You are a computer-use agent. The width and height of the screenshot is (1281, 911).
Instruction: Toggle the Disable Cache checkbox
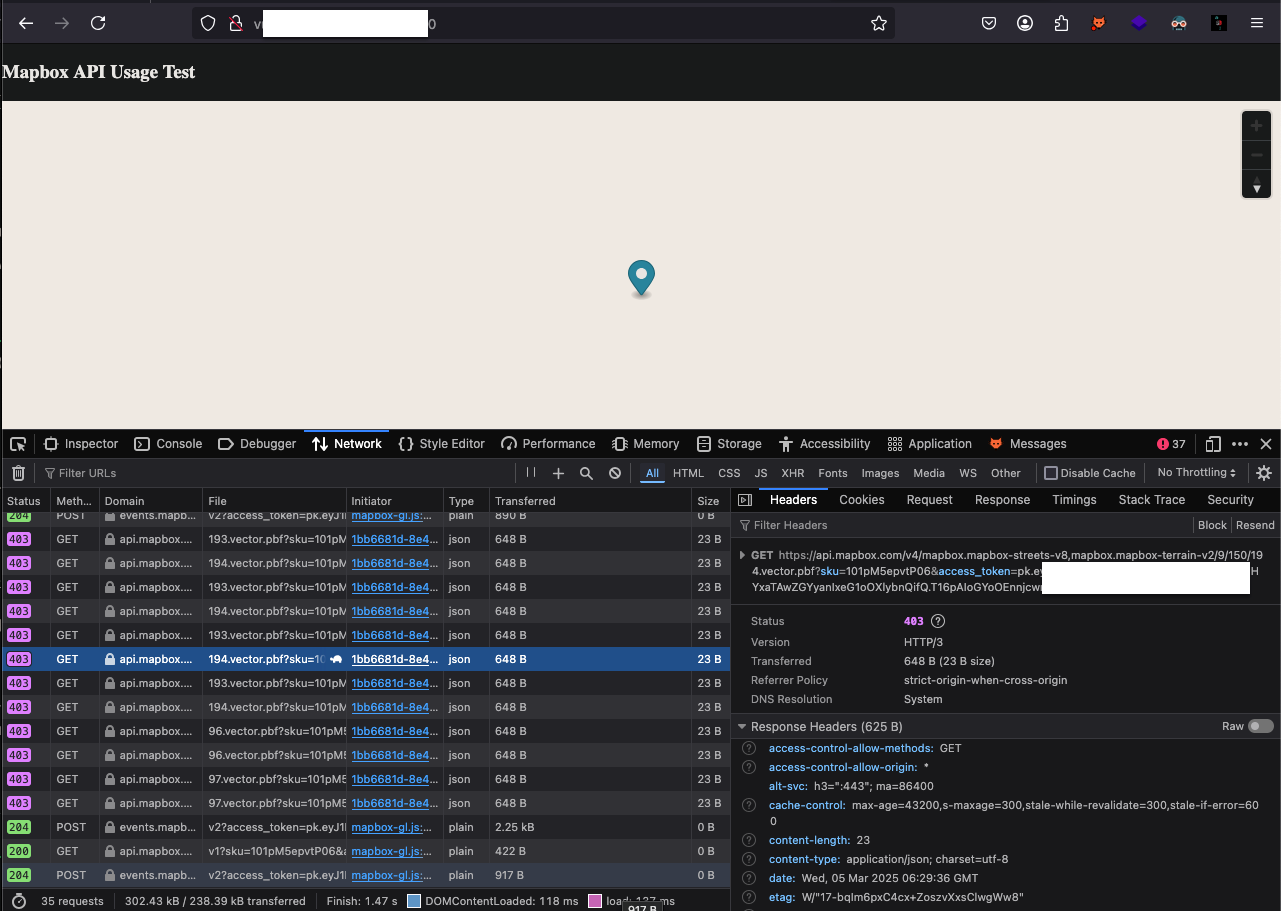click(x=1051, y=473)
